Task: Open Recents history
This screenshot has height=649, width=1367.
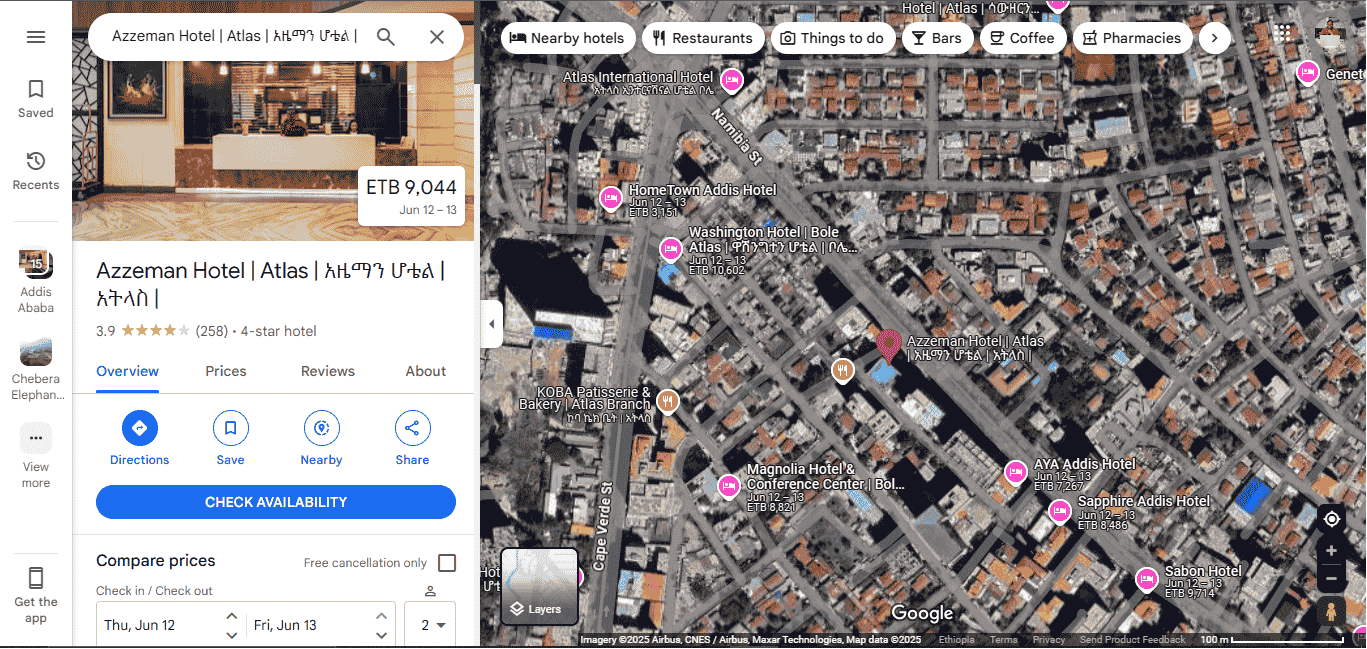Action: click(x=36, y=171)
